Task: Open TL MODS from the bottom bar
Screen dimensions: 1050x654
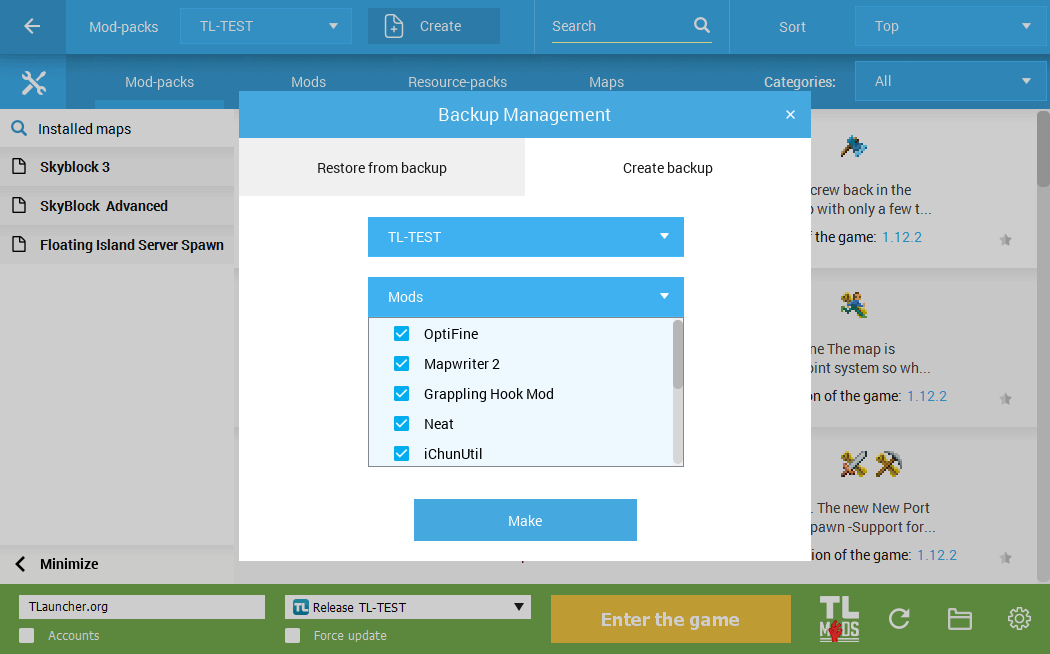Action: [x=838, y=618]
